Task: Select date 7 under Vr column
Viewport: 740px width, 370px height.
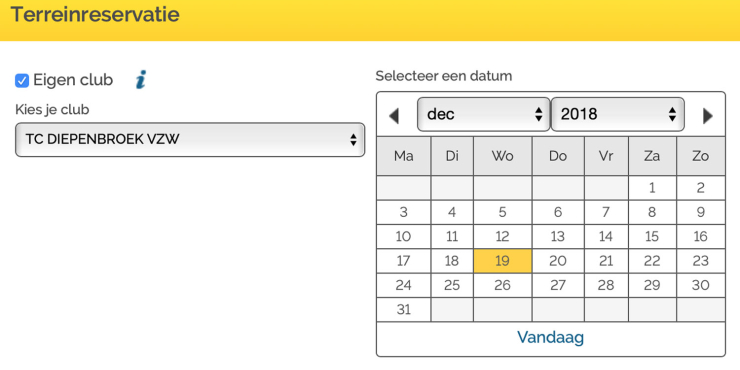Action: coord(606,212)
